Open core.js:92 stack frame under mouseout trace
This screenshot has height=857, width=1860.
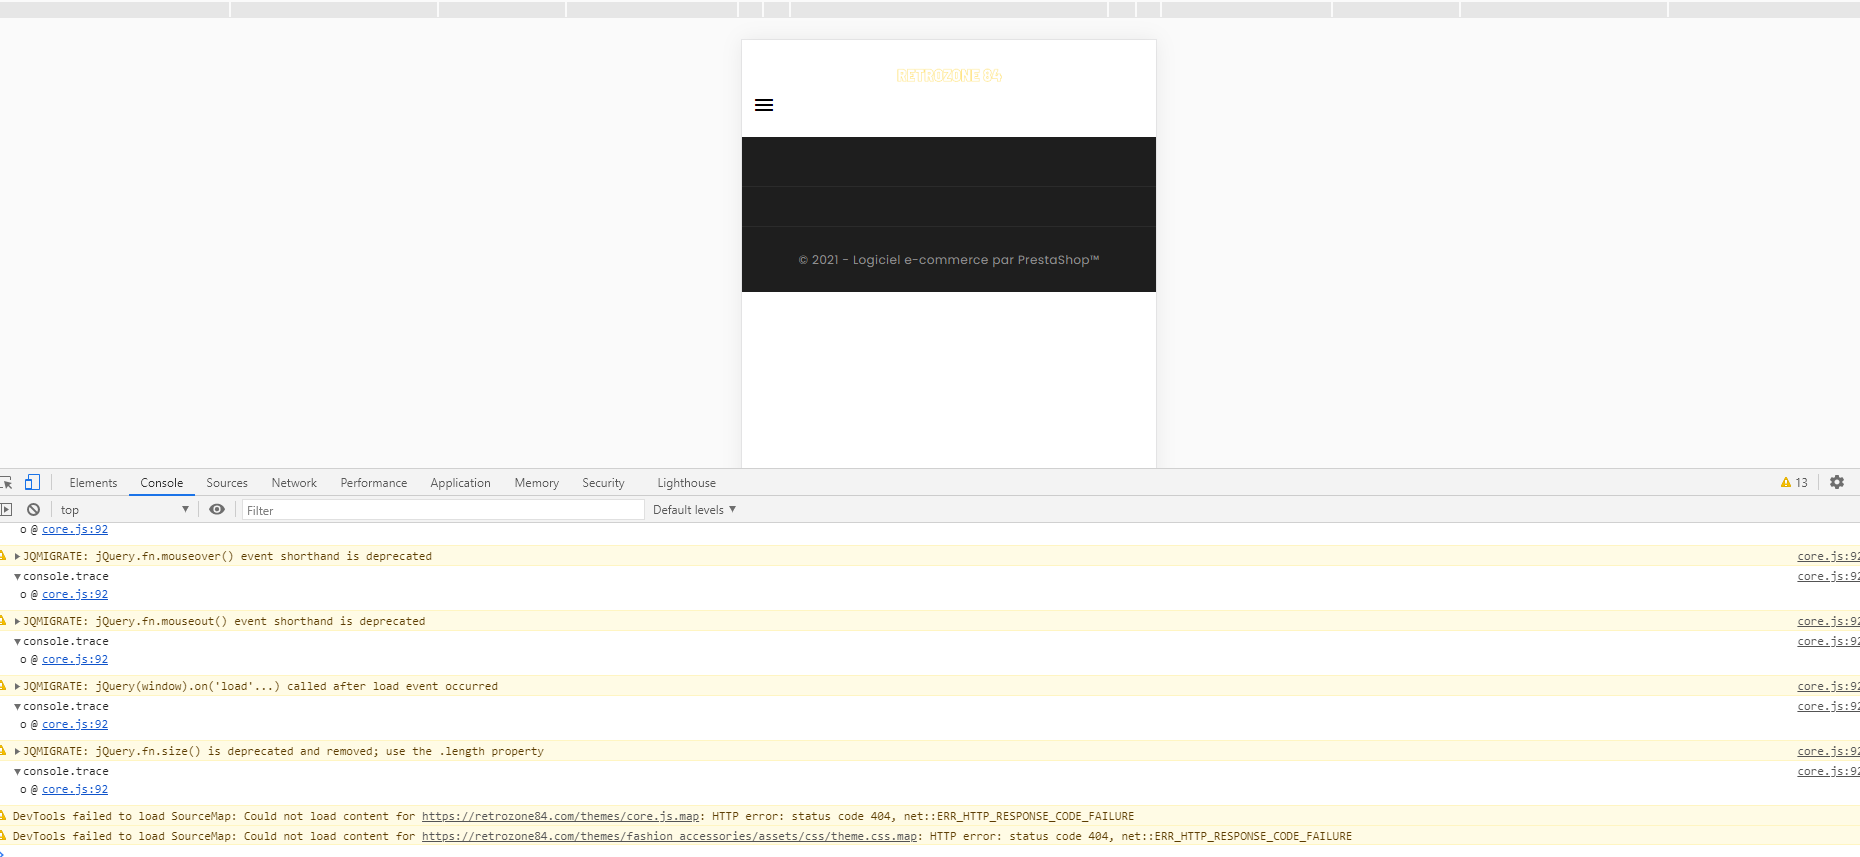tap(75, 659)
